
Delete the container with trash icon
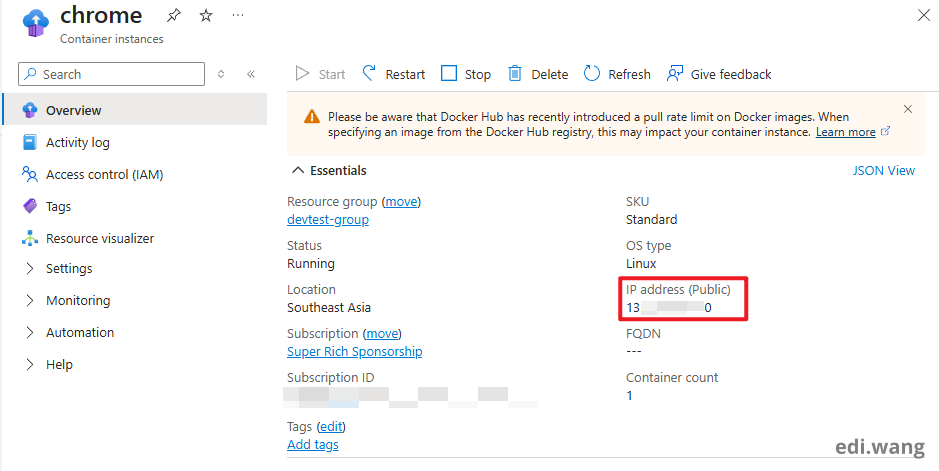point(515,74)
